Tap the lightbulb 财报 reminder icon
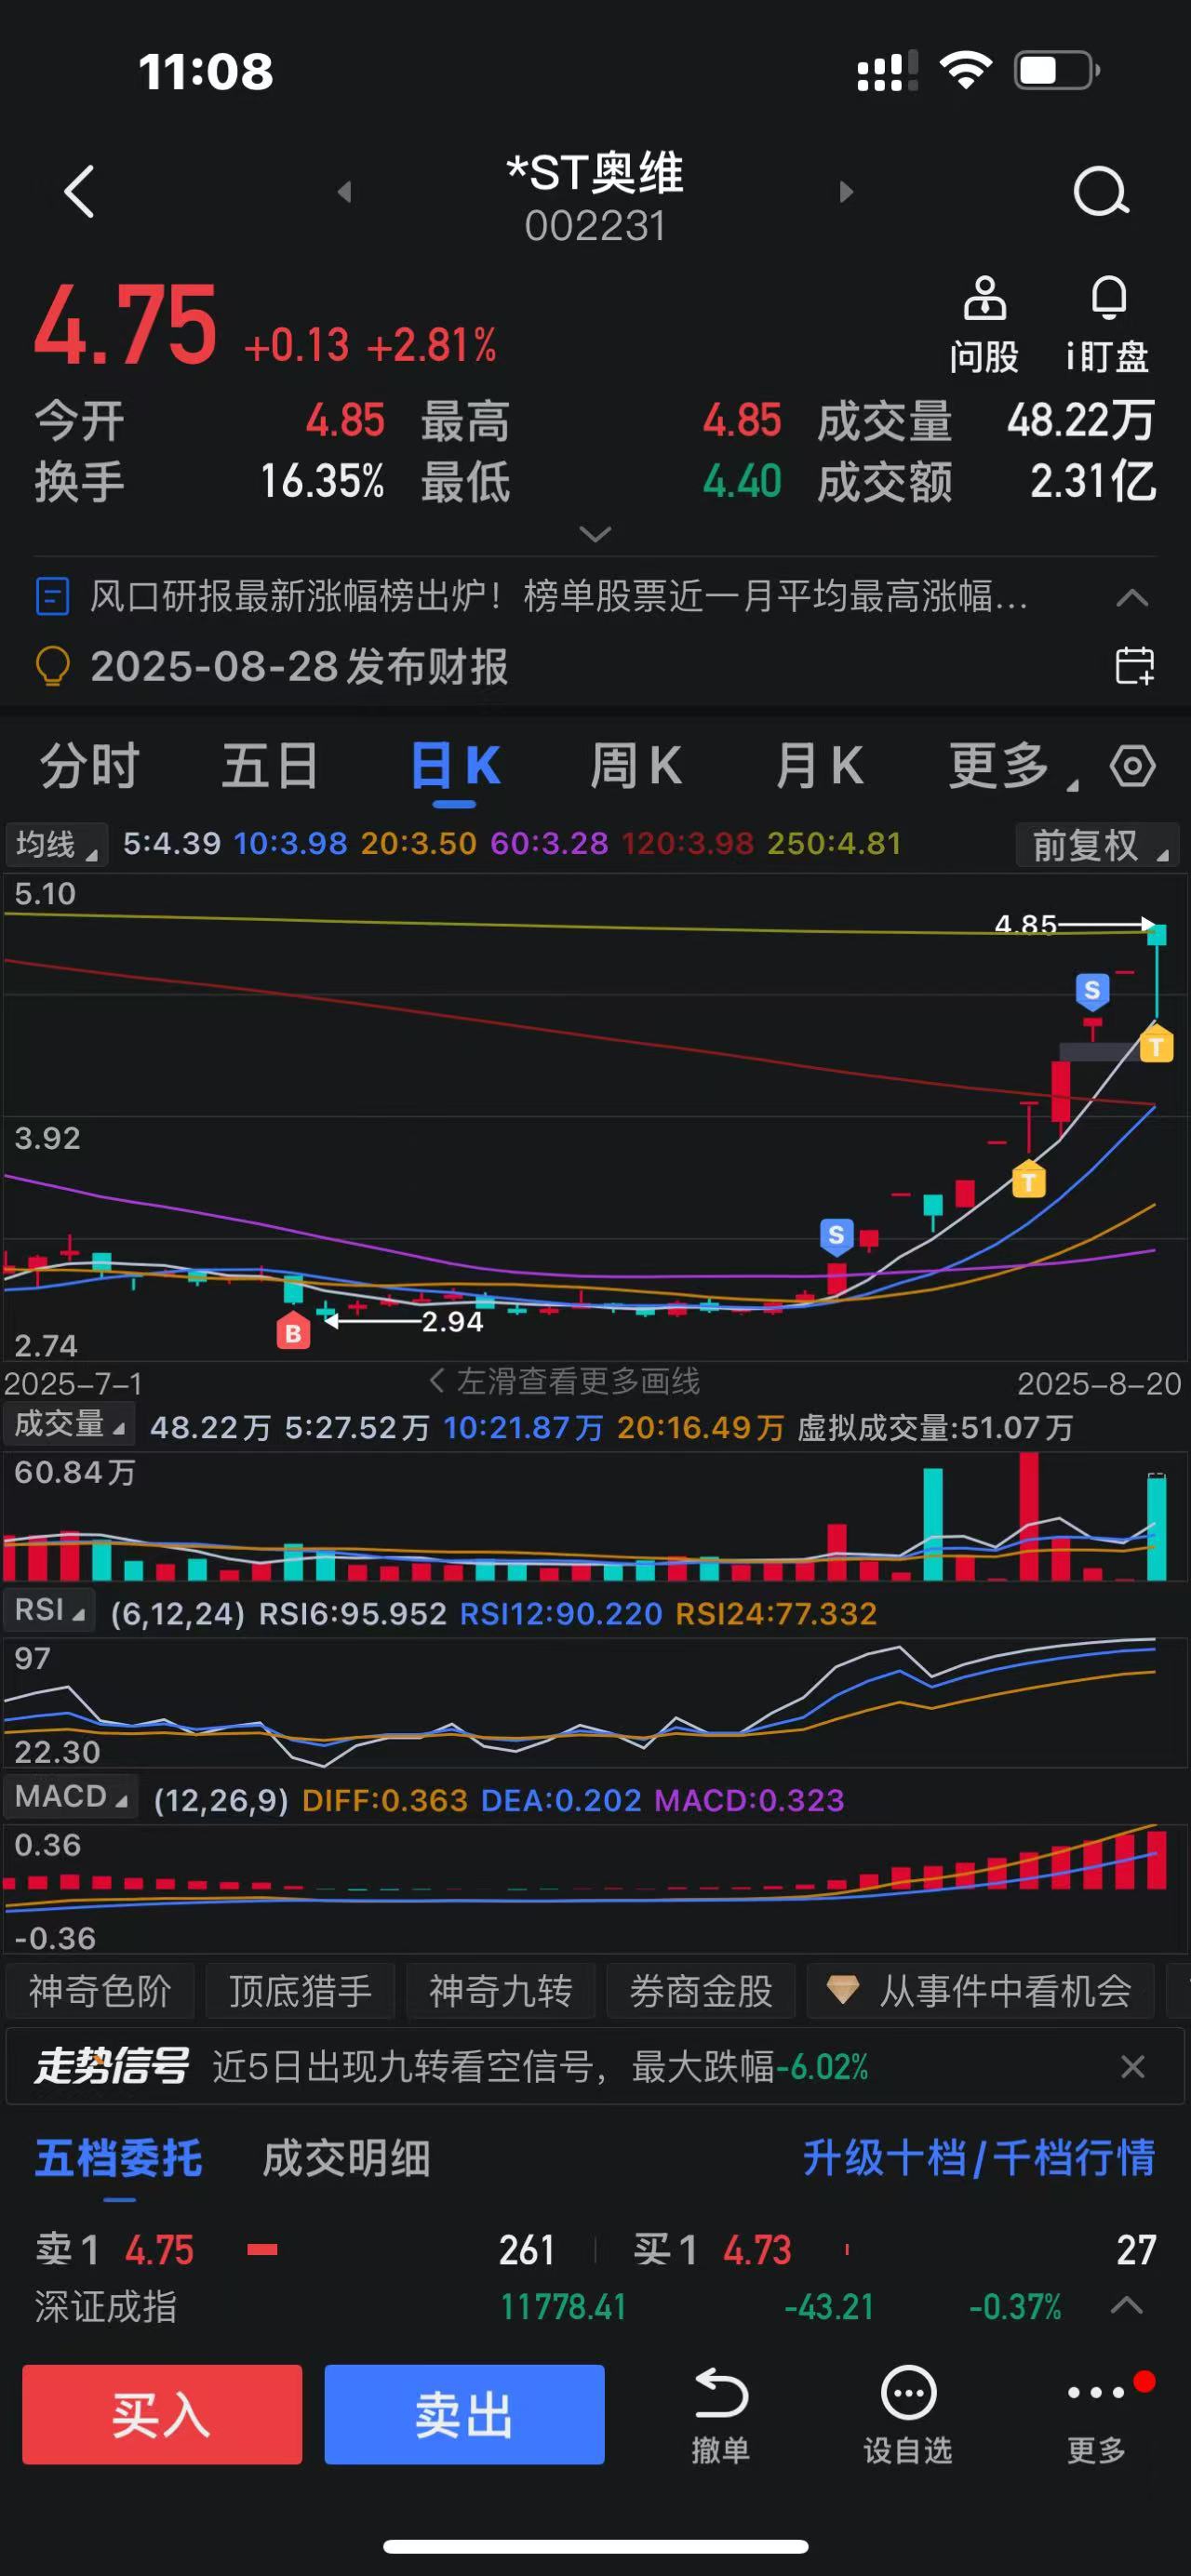Screen dimensions: 1191x2576 pyautogui.click(x=52, y=666)
